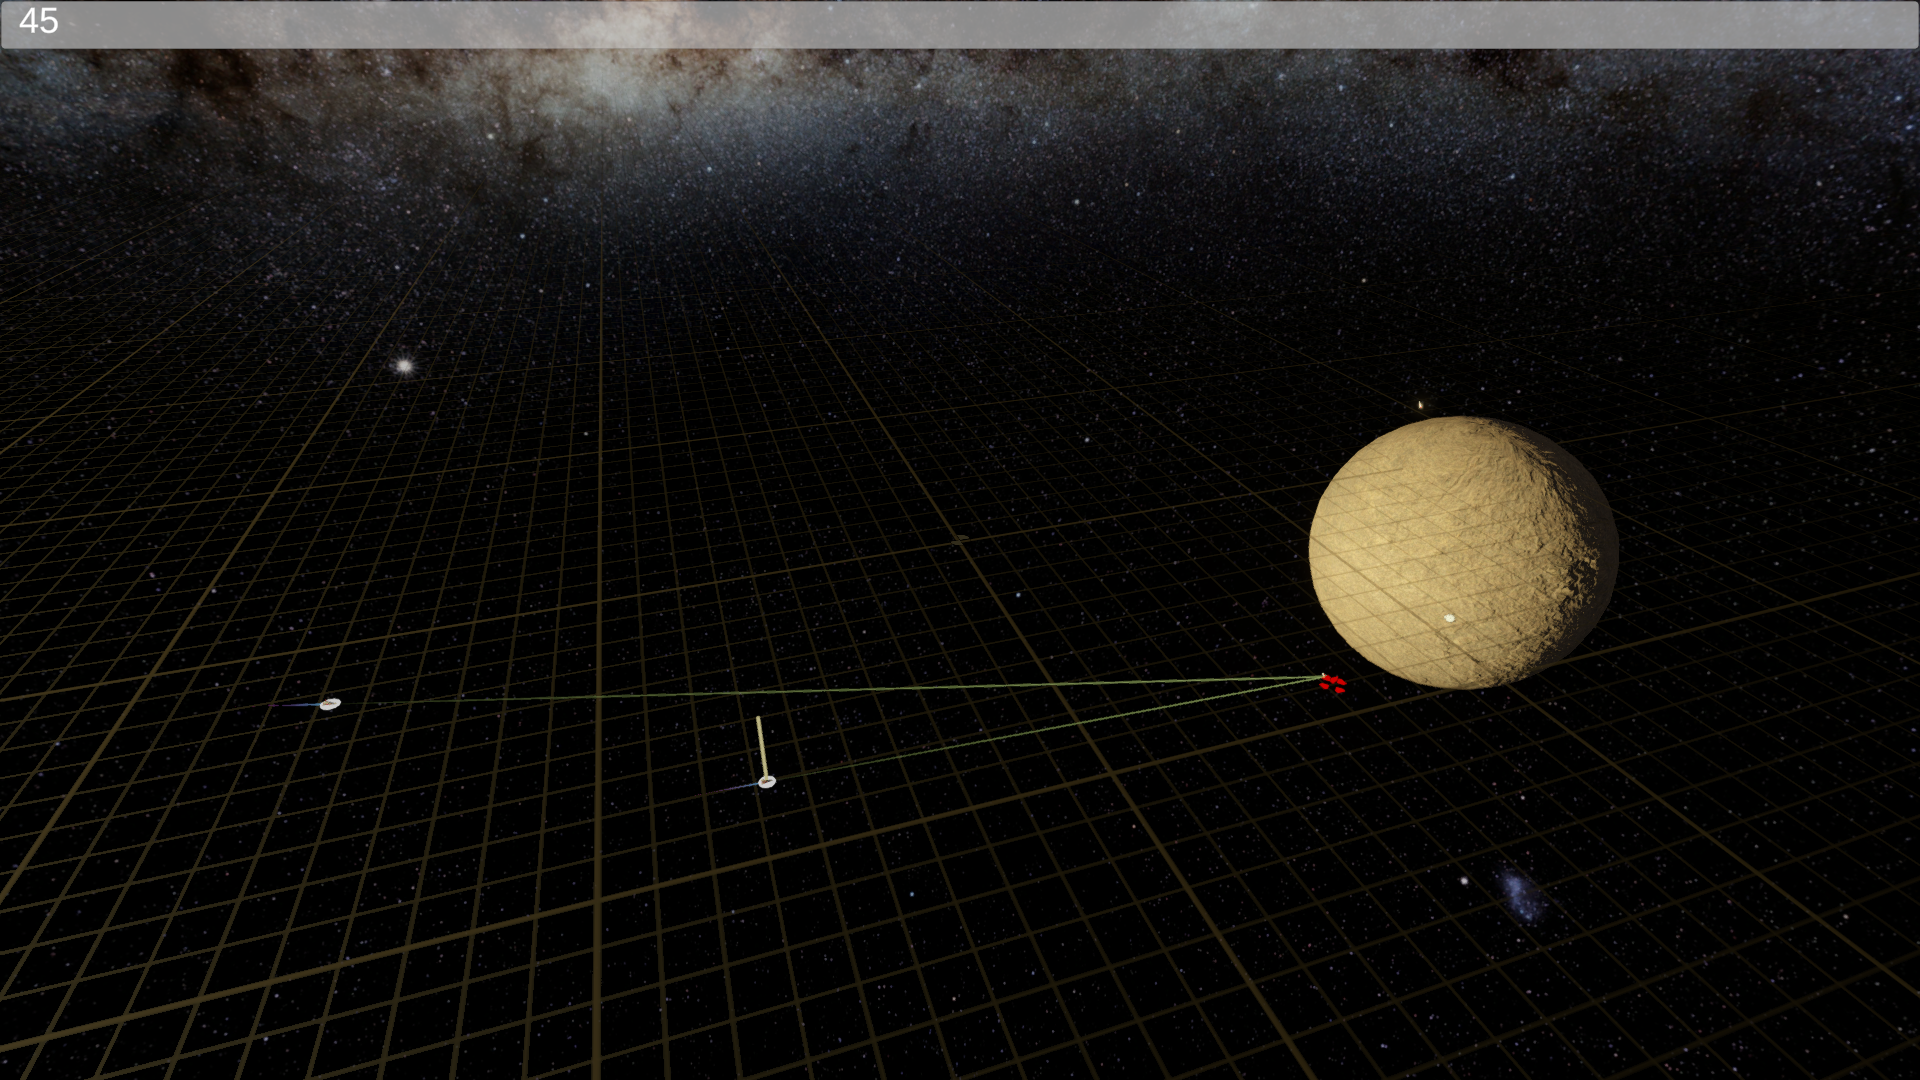Click the gray top status bar
1920x1080 pixels.
960,24
